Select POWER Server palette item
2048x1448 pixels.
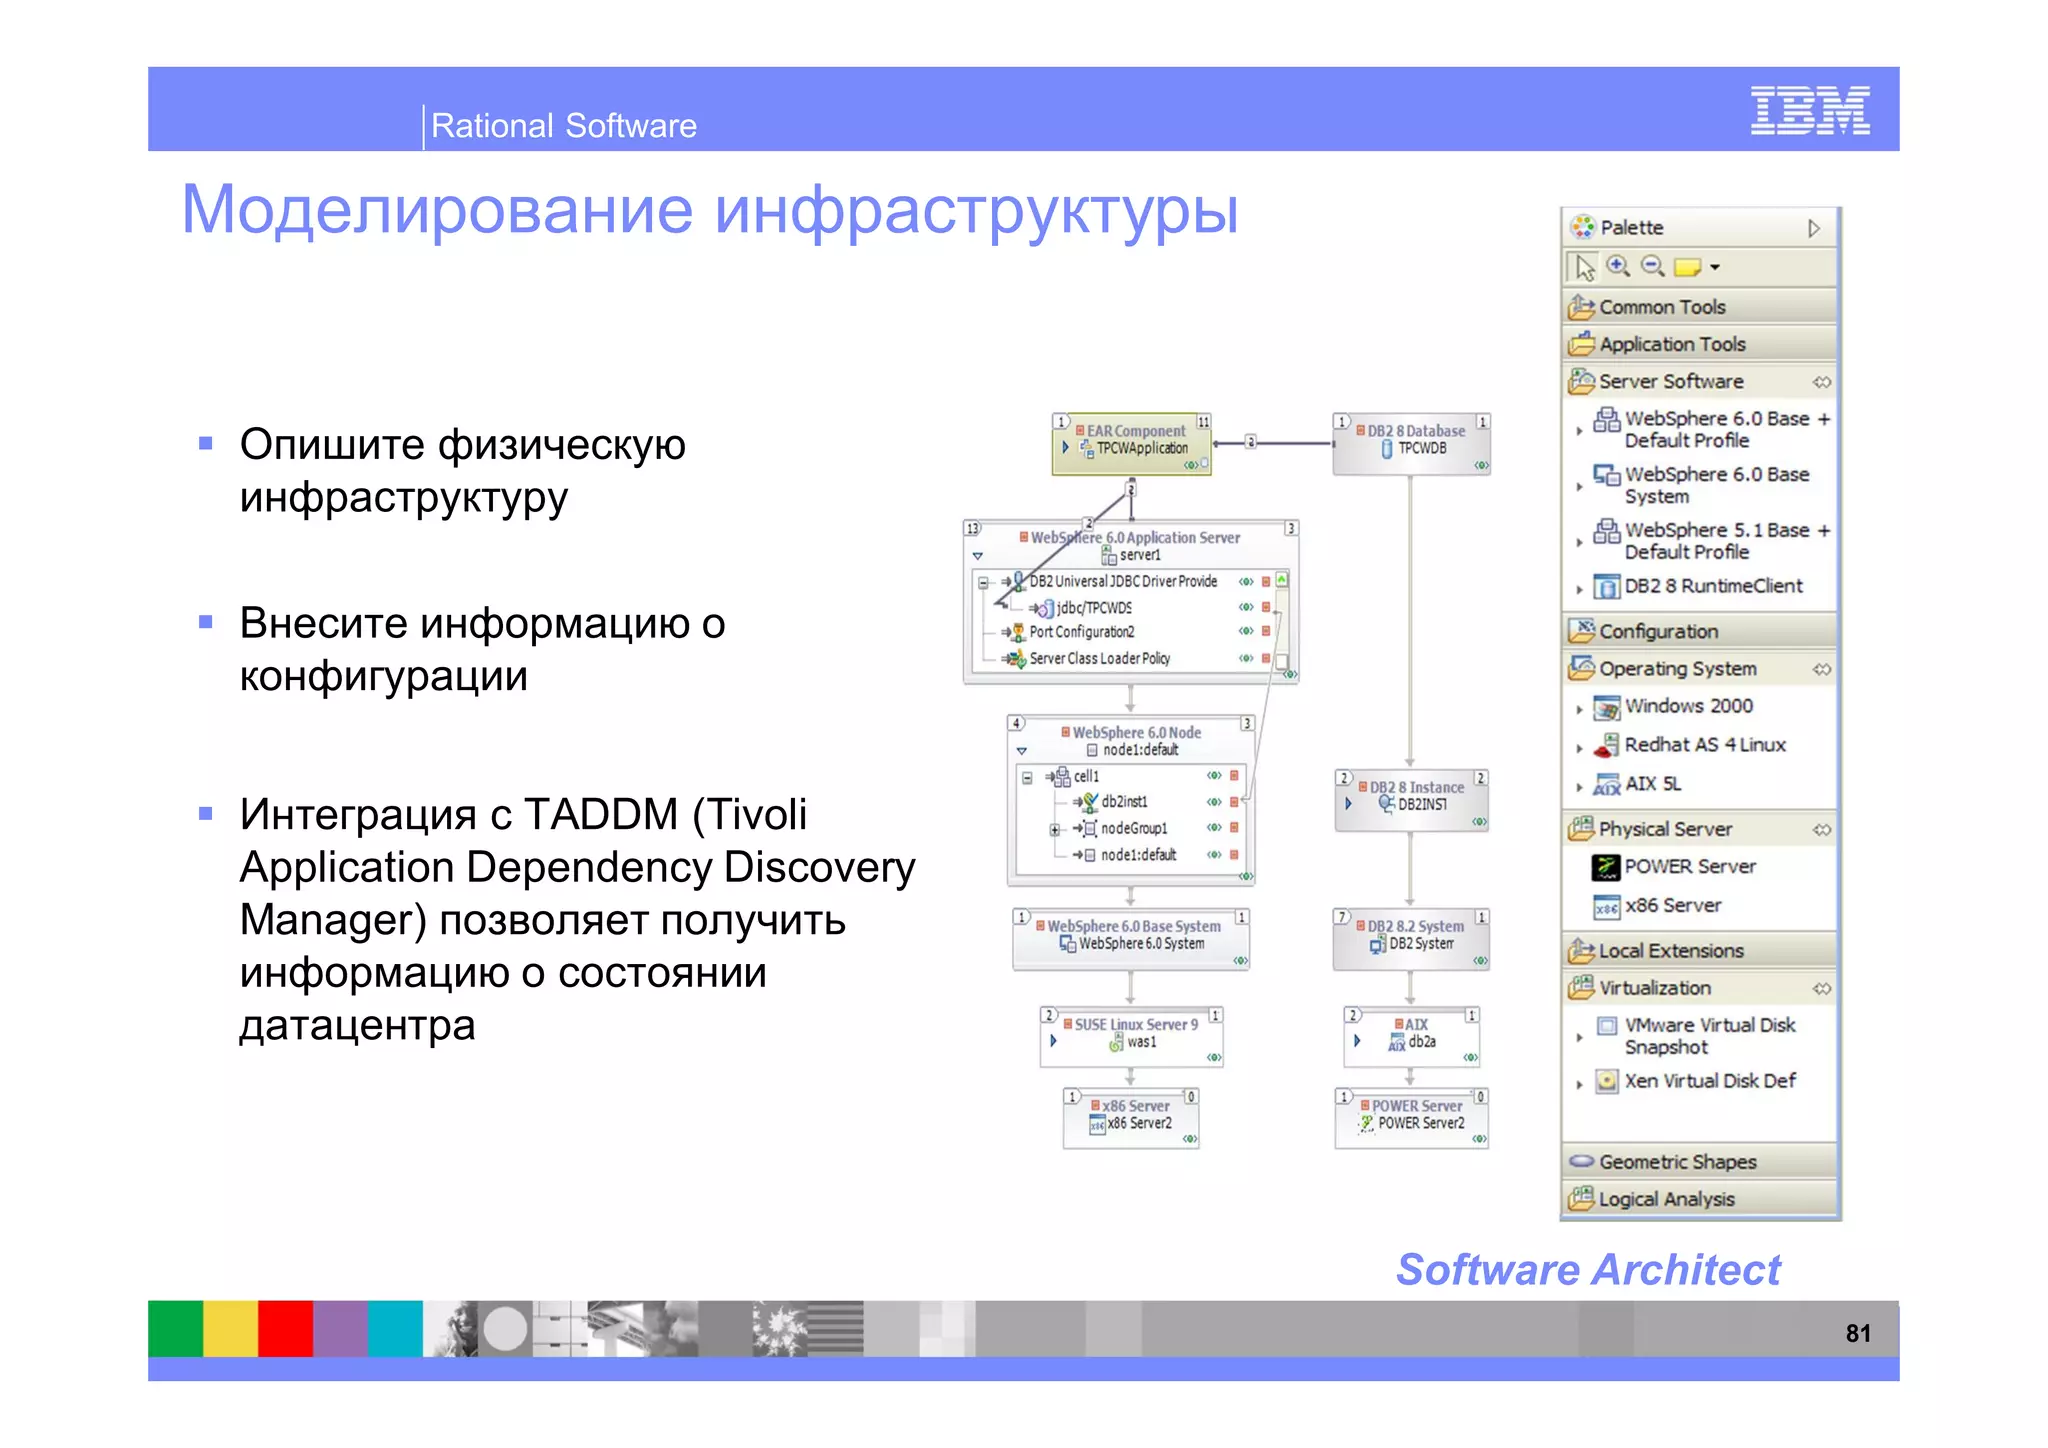(x=1673, y=867)
